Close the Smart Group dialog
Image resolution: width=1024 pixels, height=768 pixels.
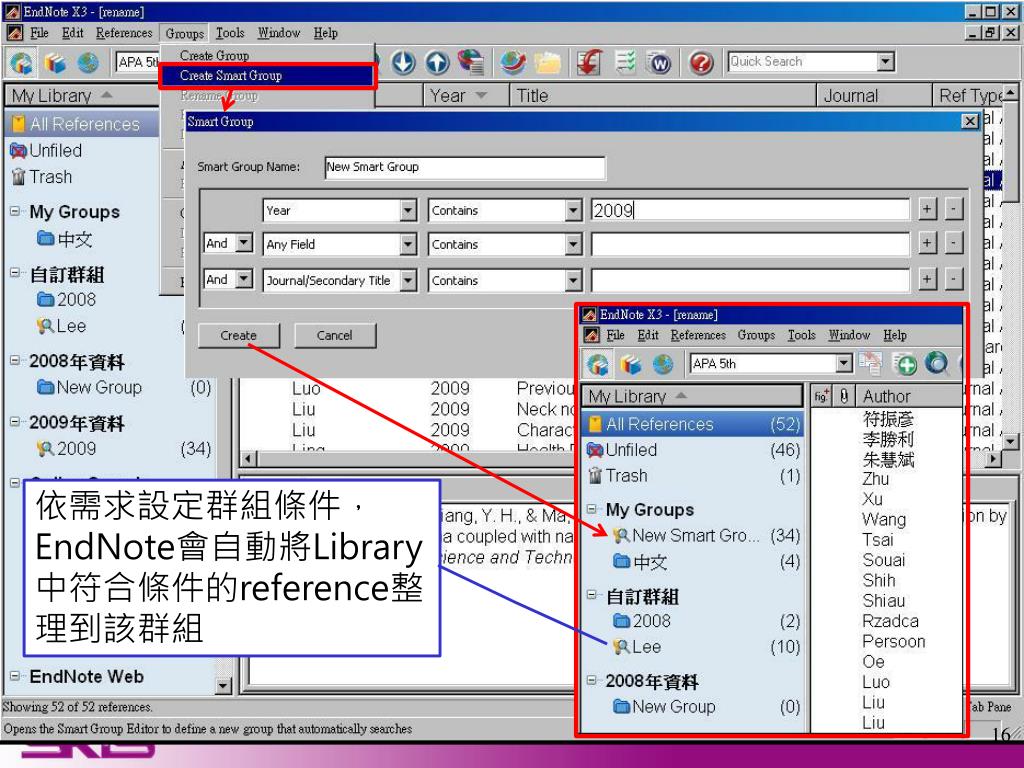(x=970, y=121)
